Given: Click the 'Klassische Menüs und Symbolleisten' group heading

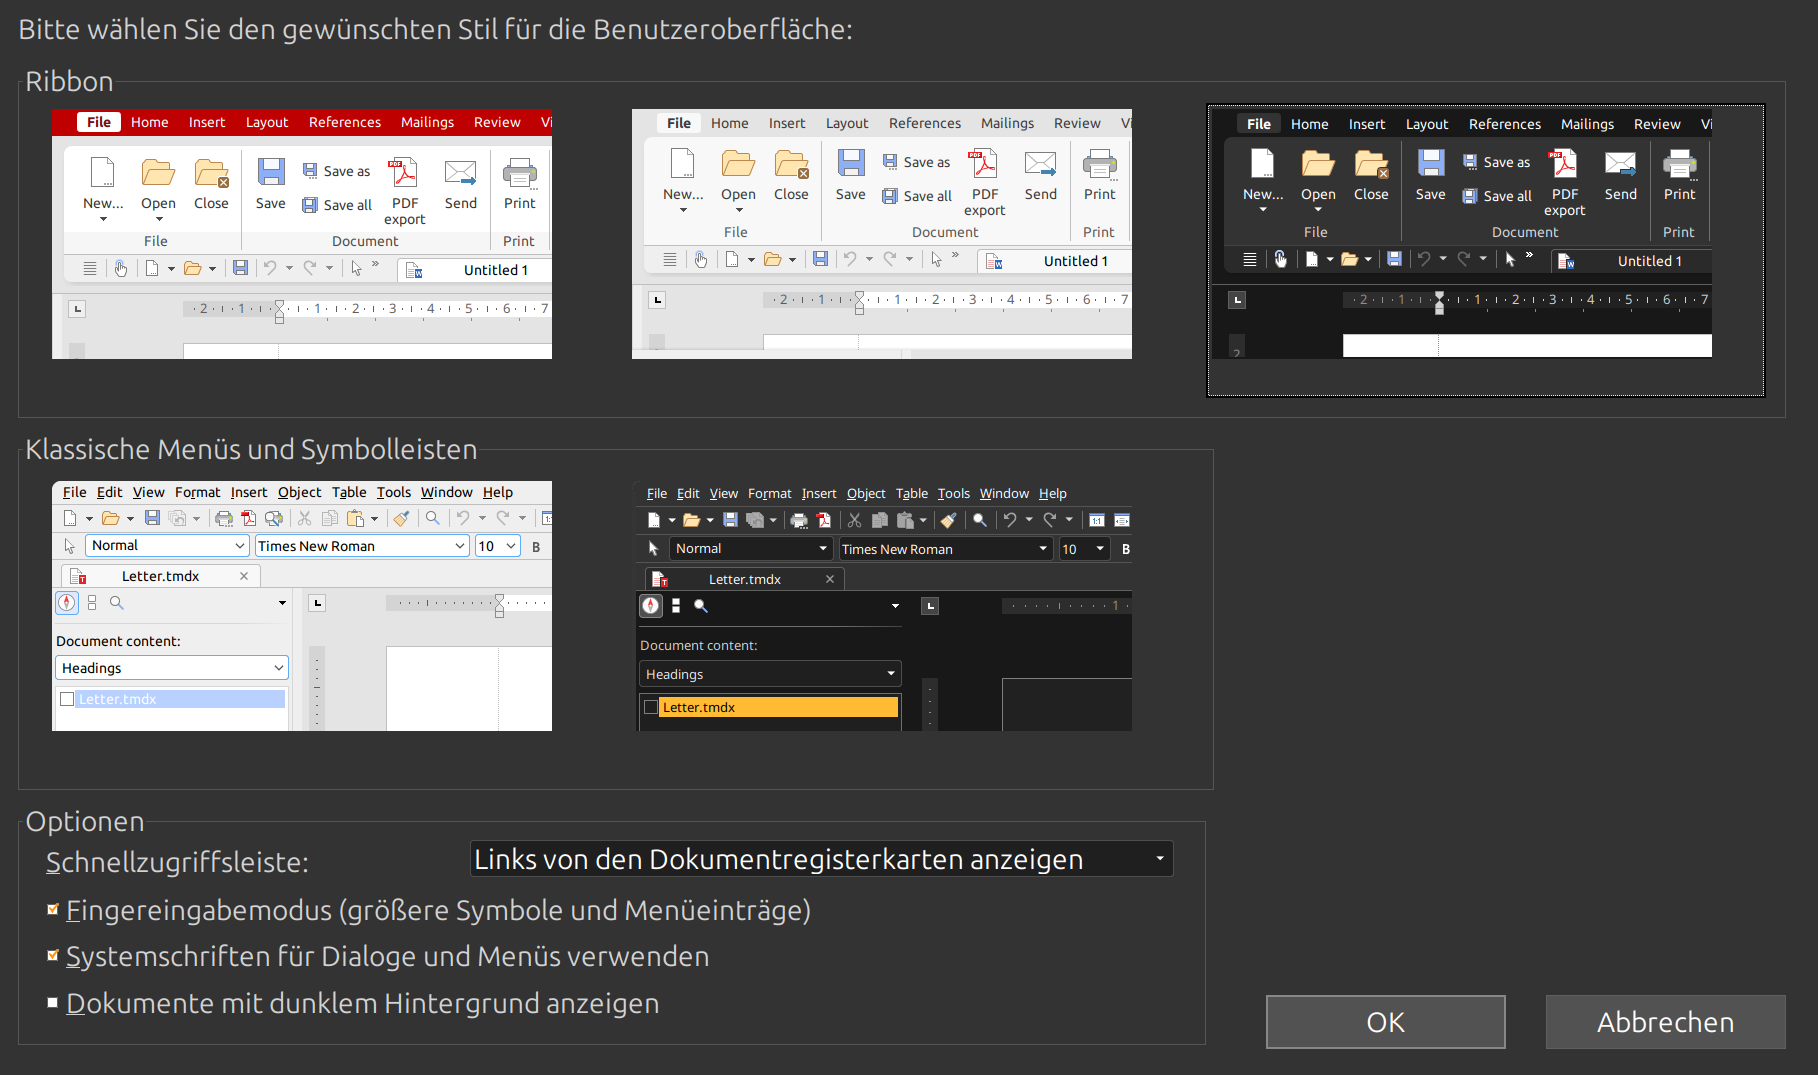Looking at the screenshot, I should 251,450.
